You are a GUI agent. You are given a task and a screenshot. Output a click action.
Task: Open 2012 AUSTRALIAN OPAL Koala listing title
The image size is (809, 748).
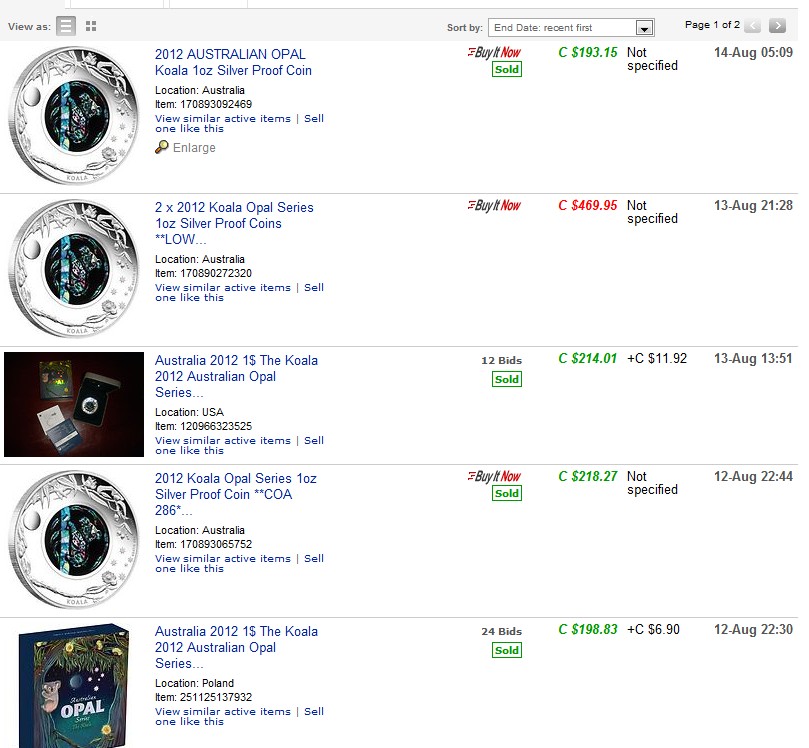click(233, 62)
